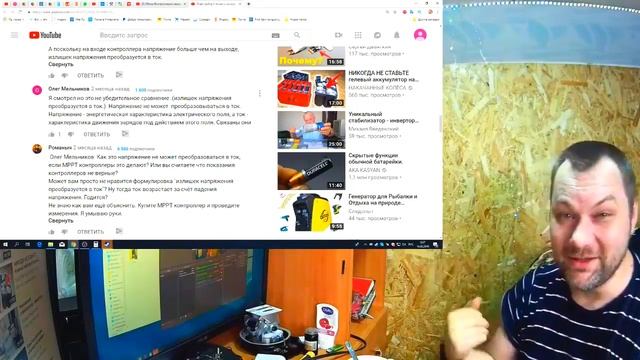Image resolution: width=640 pixels, height=360 pixels.
Task: Click the YouTube logo
Action: [45, 35]
